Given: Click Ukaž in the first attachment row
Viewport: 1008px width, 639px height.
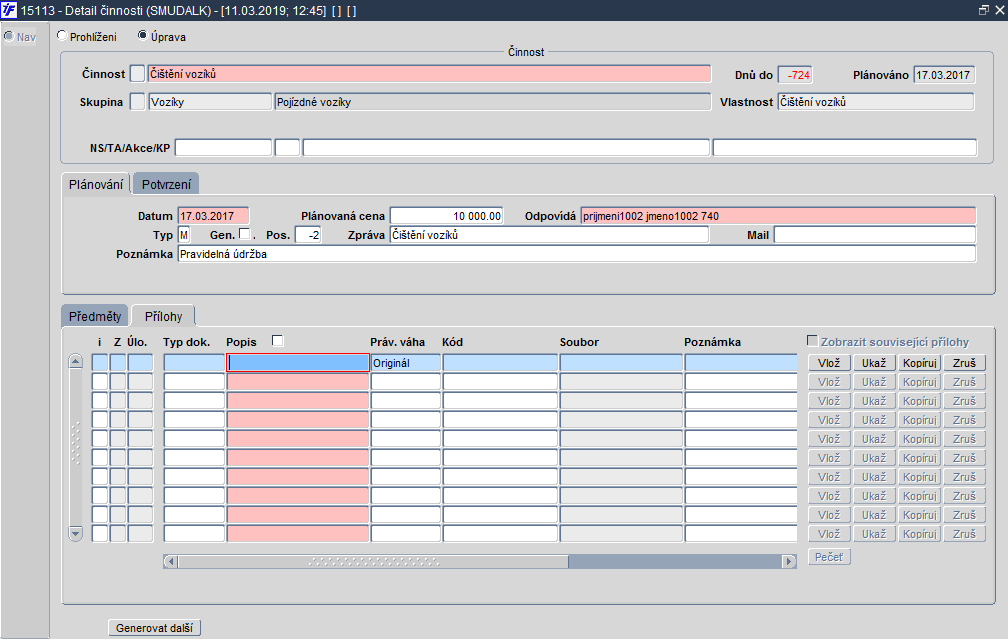Looking at the screenshot, I should 874,363.
